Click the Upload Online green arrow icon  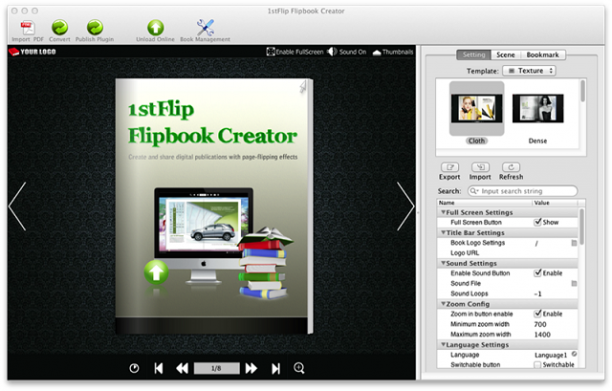(x=155, y=27)
